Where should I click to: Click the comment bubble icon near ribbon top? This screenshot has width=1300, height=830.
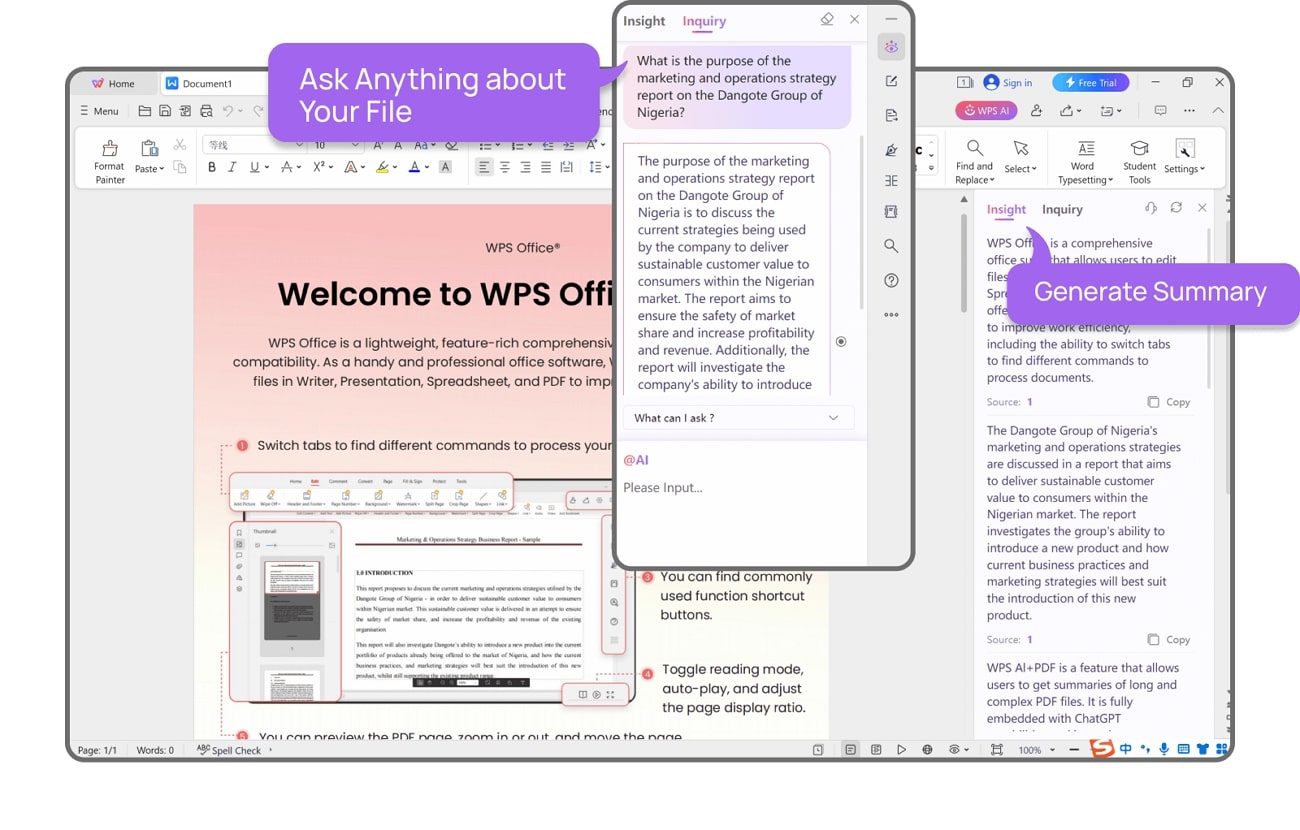1160,111
